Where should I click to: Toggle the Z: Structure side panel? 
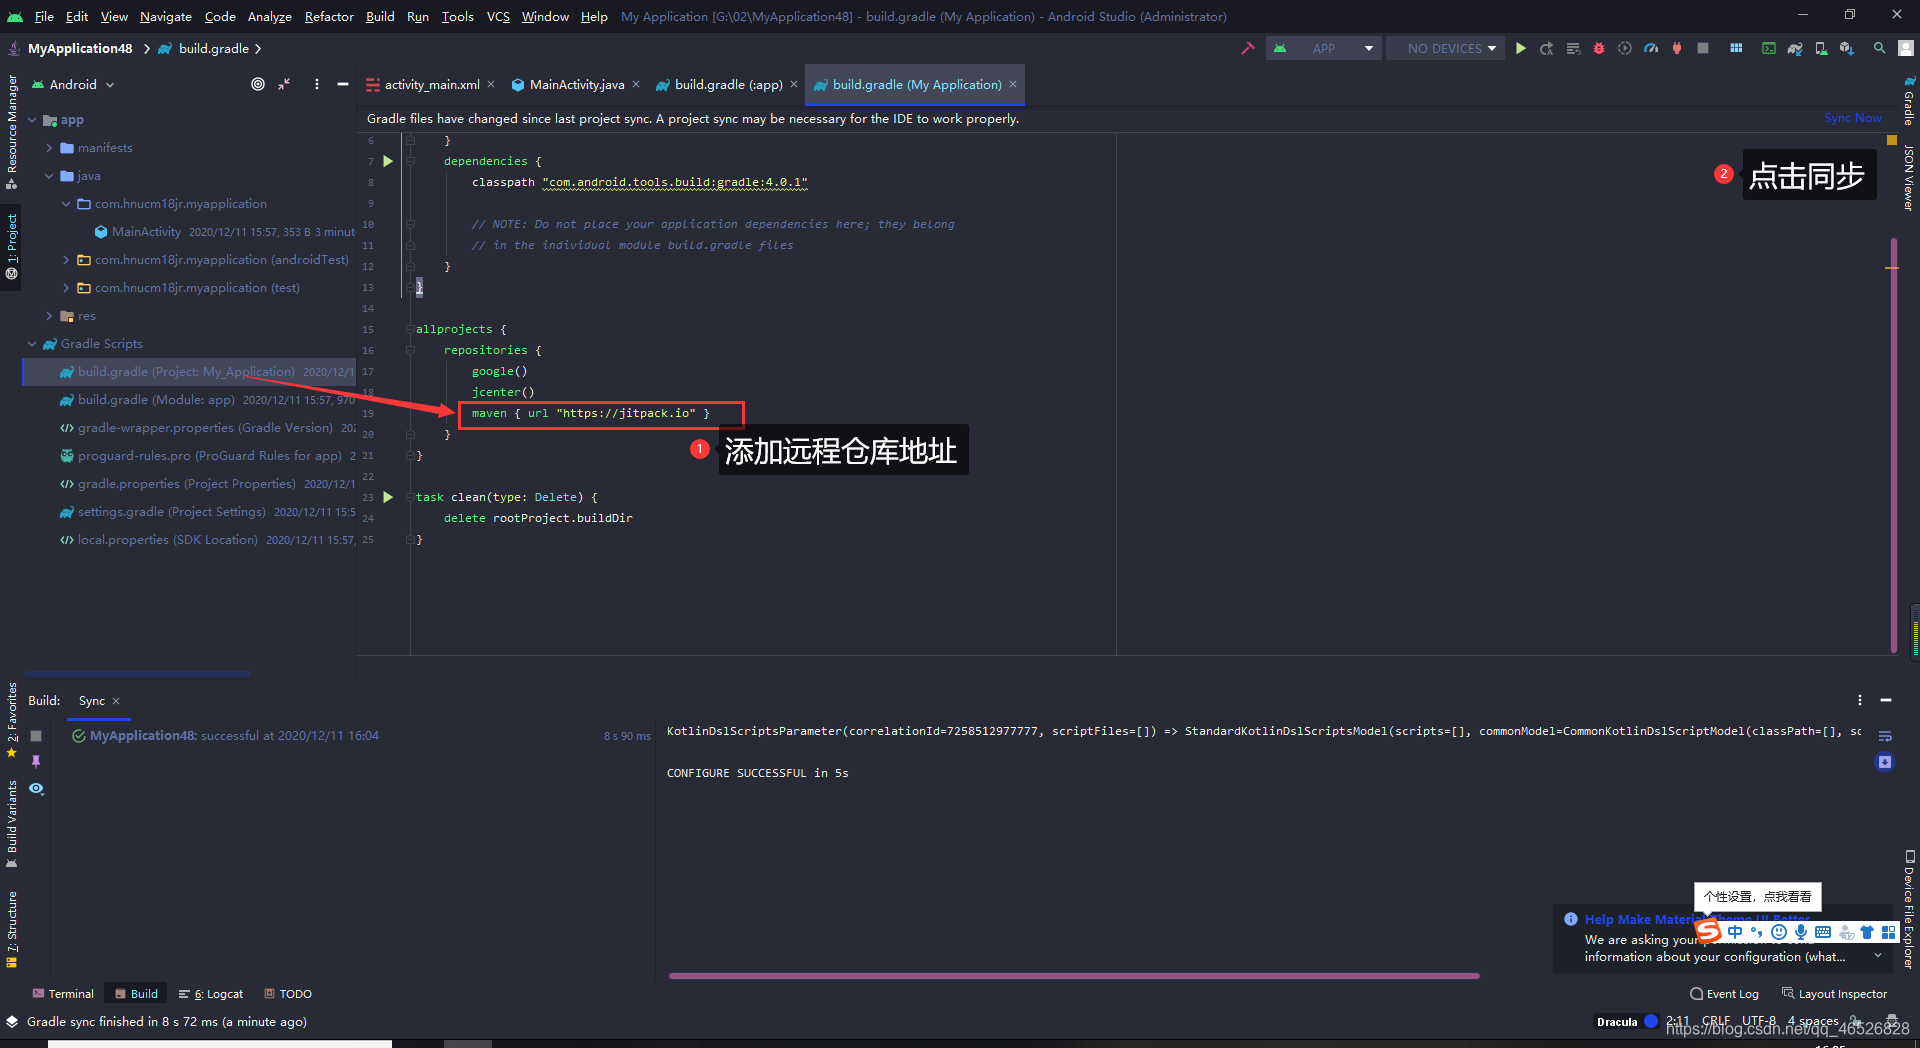[11, 929]
